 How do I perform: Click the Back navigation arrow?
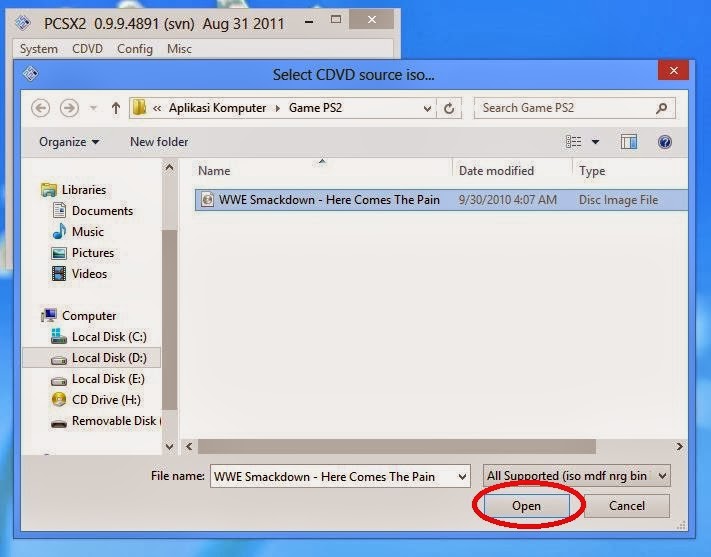coord(40,108)
